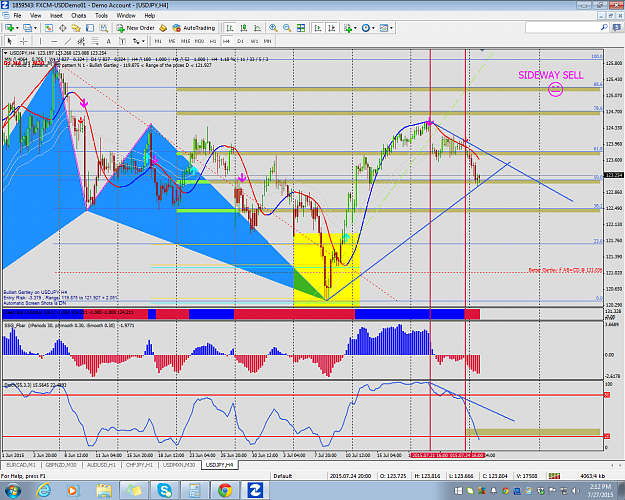Toggle the Navigator favorites icon

(x=76, y=28)
